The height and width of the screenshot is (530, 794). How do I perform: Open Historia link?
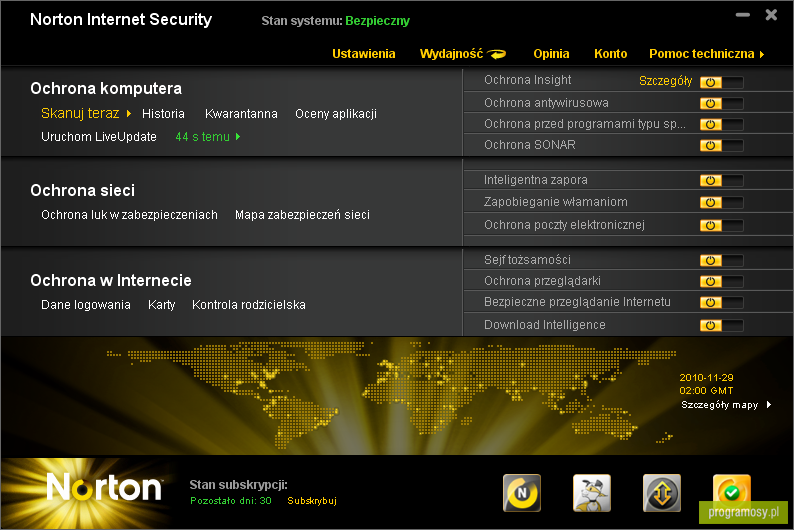pyautogui.click(x=163, y=114)
